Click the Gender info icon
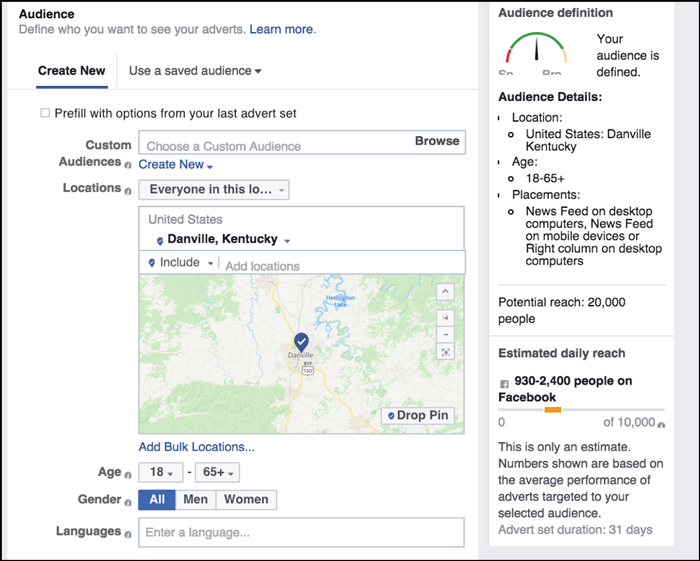This screenshot has height=561, width=700. point(128,503)
